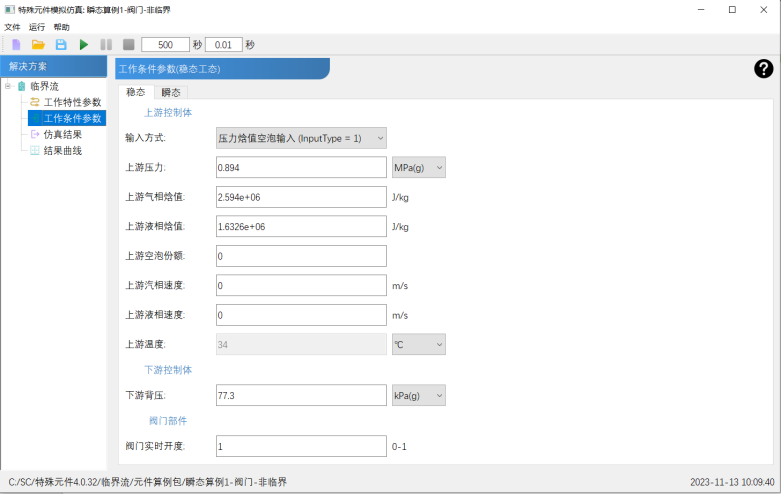Open a project with the folder icon

pyautogui.click(x=38, y=45)
